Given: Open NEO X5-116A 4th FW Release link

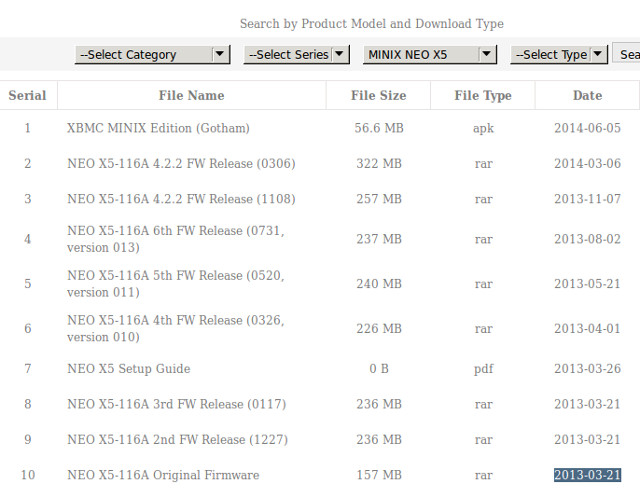Looking at the screenshot, I should (176, 329).
